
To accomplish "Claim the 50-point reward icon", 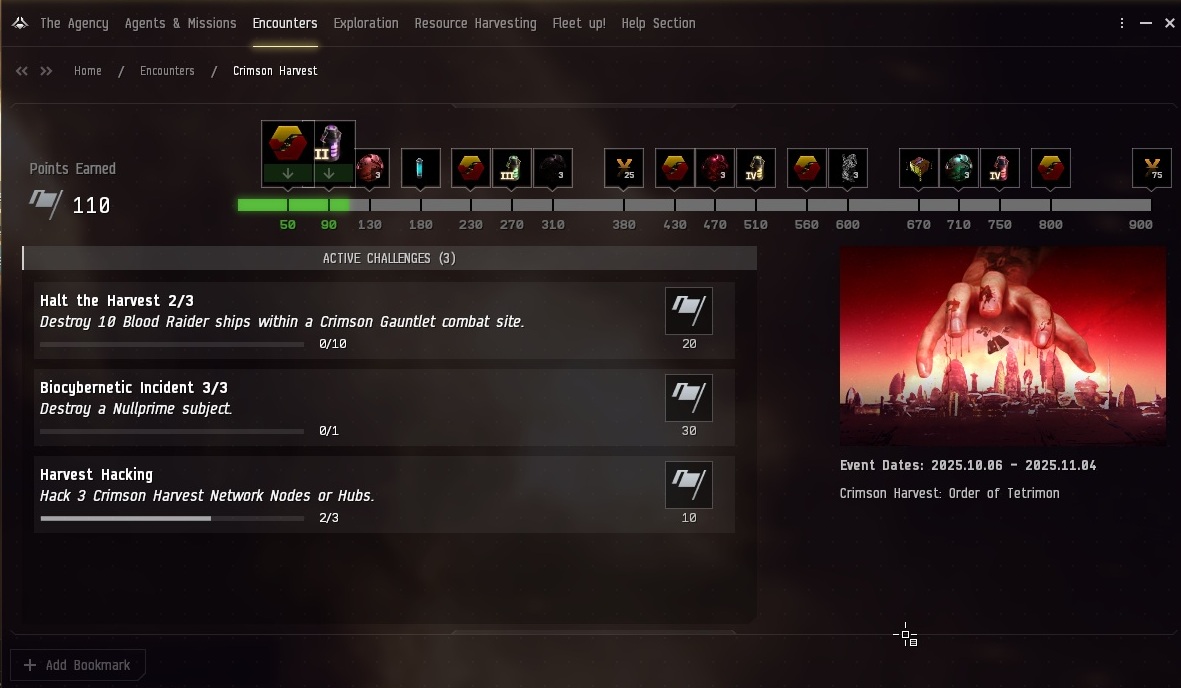I will tap(288, 154).
